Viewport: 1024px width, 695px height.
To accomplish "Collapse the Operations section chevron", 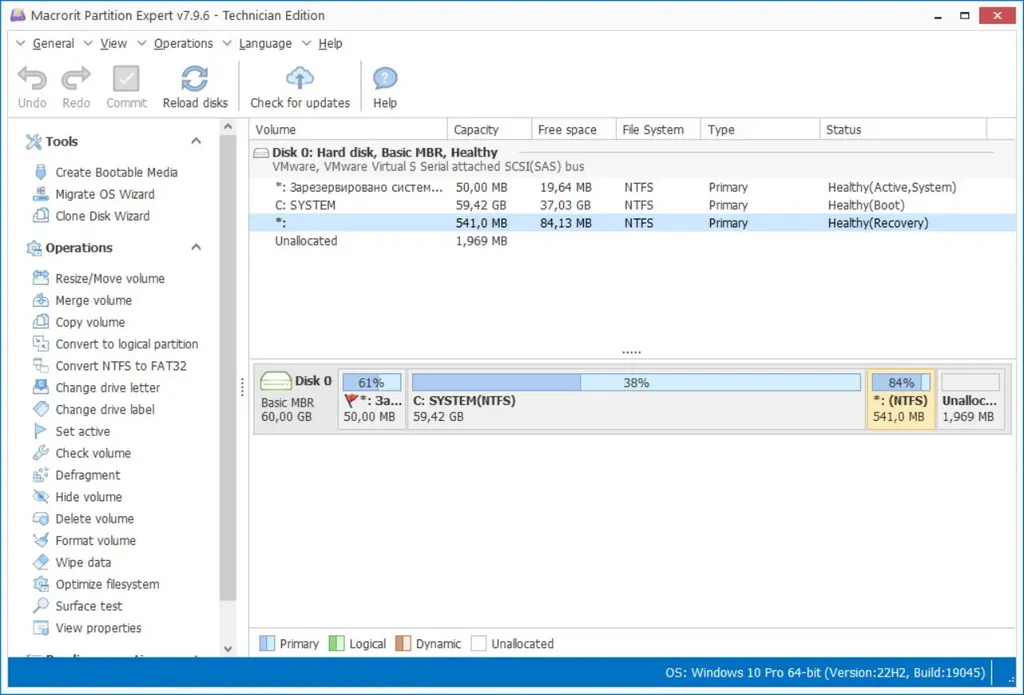I will point(196,247).
